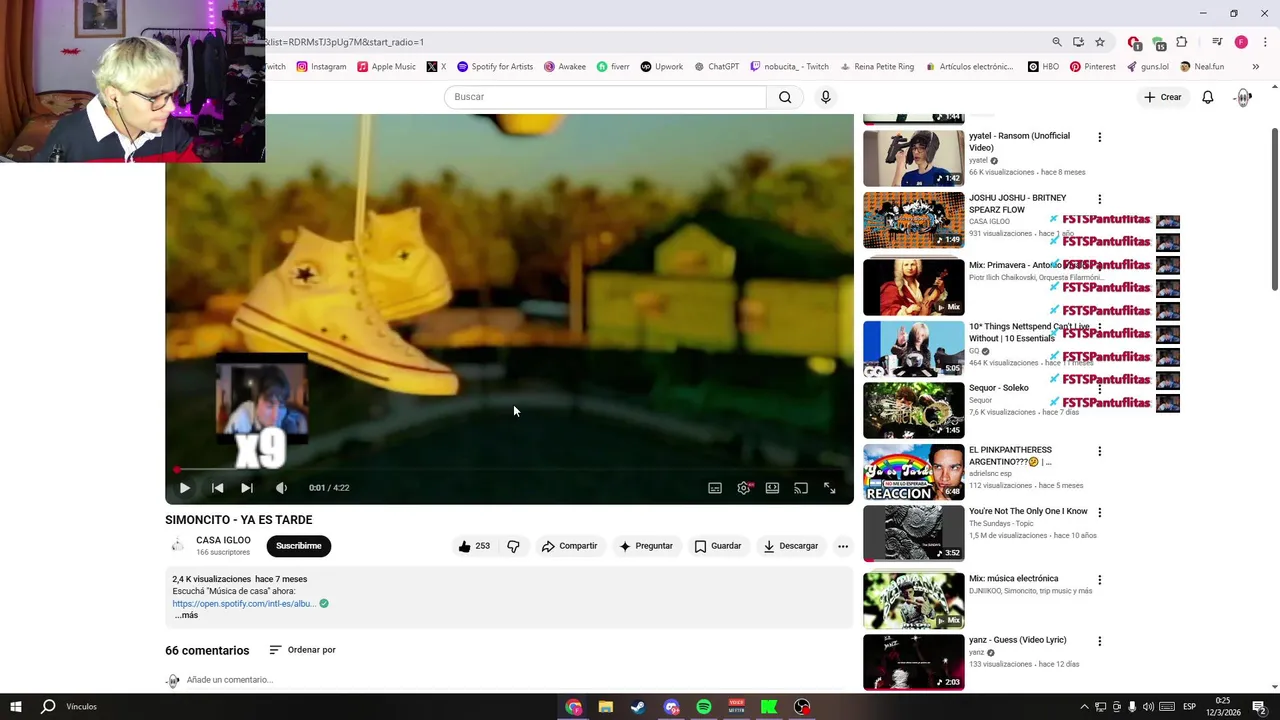Dislike the video
This screenshot has width=1280, height=720.
[513, 546]
